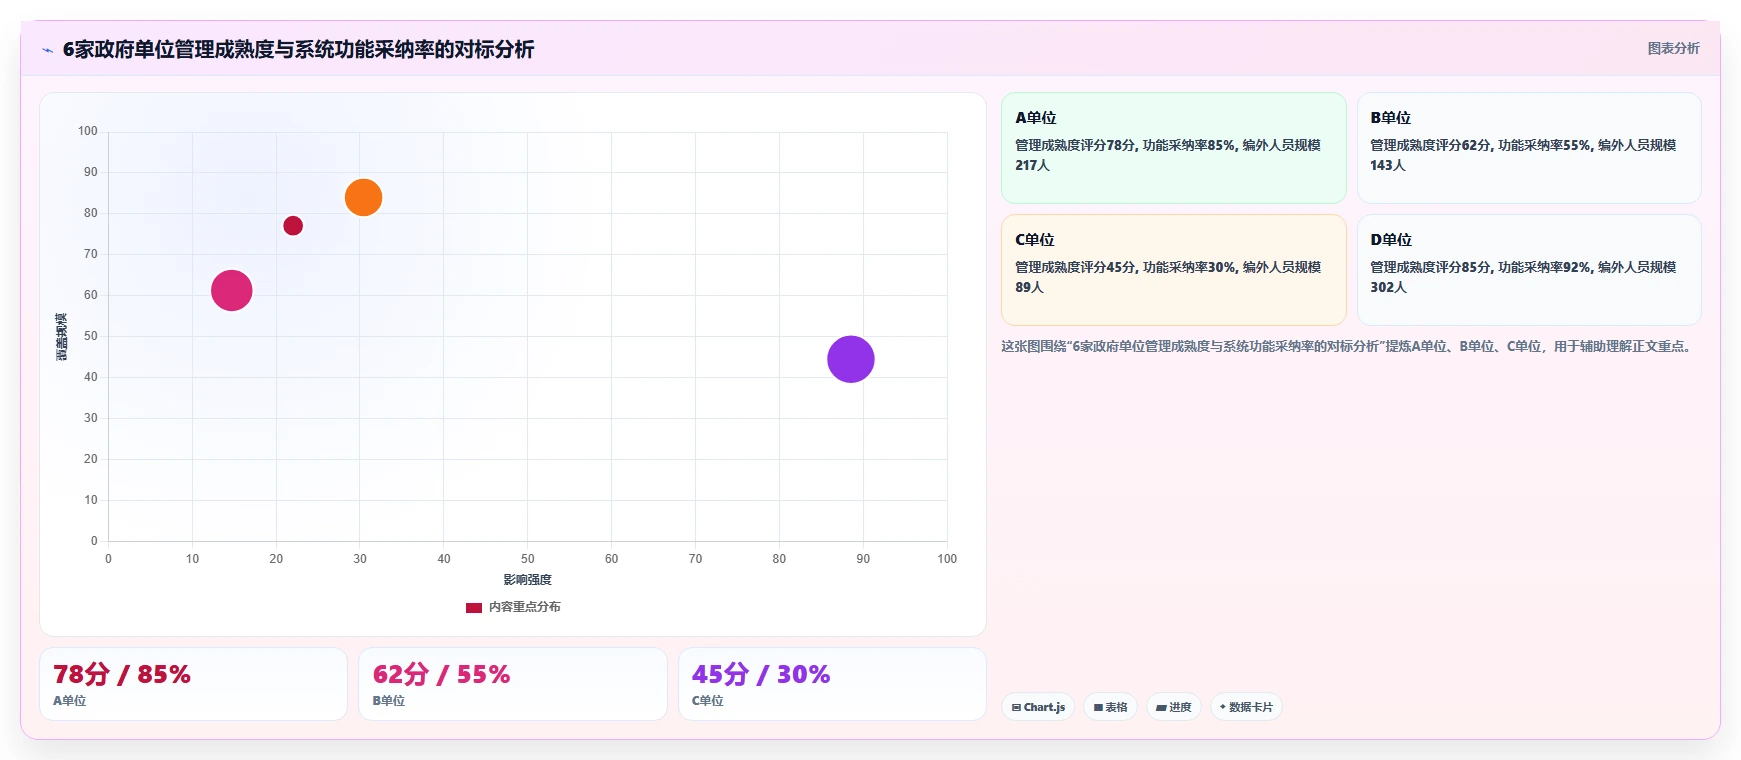
Task: Open the B单位 info card
Action: point(1528,148)
